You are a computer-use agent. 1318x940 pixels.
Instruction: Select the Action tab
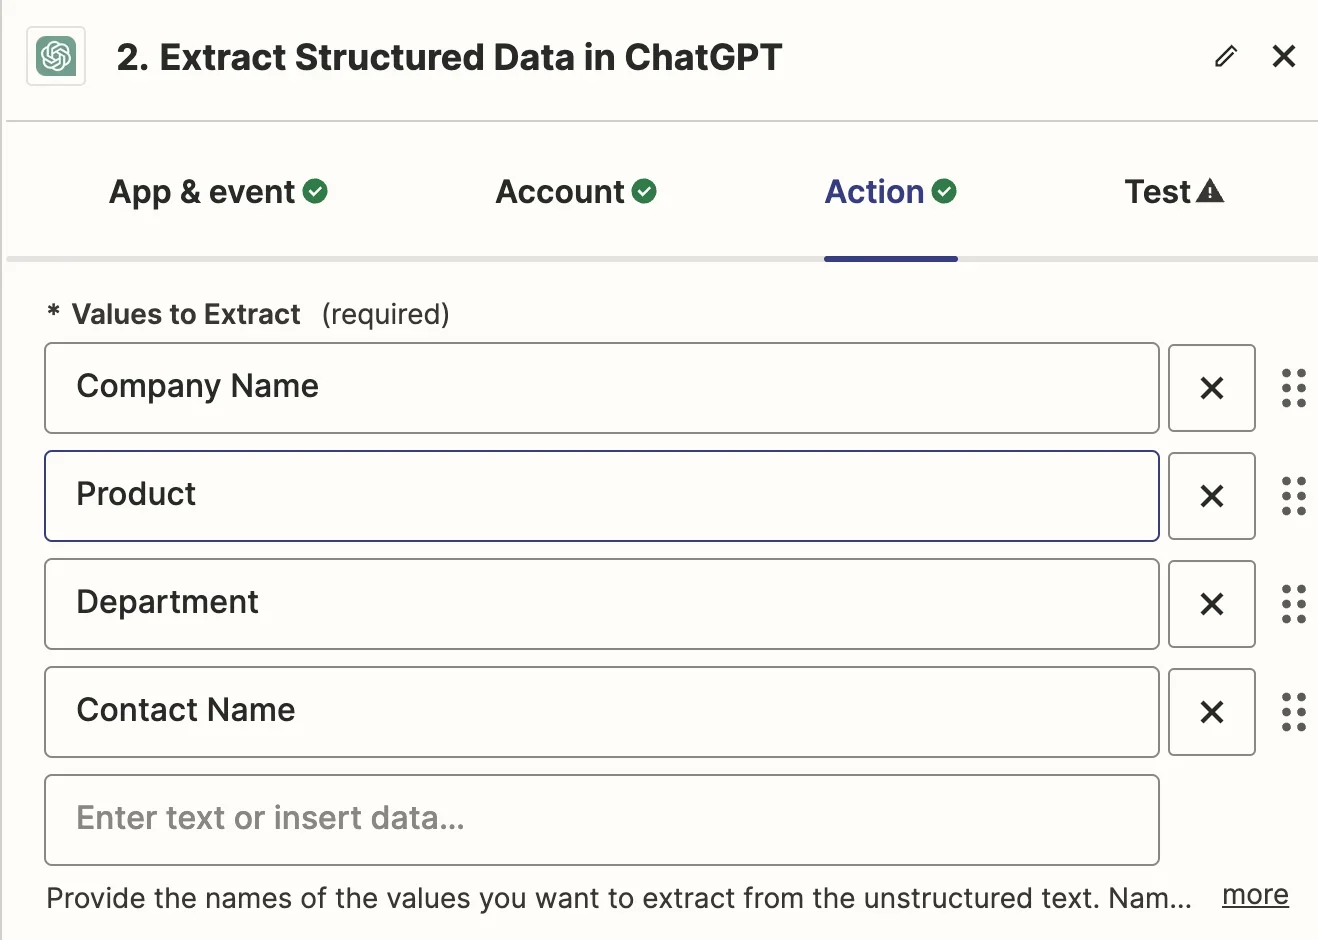[x=890, y=192]
